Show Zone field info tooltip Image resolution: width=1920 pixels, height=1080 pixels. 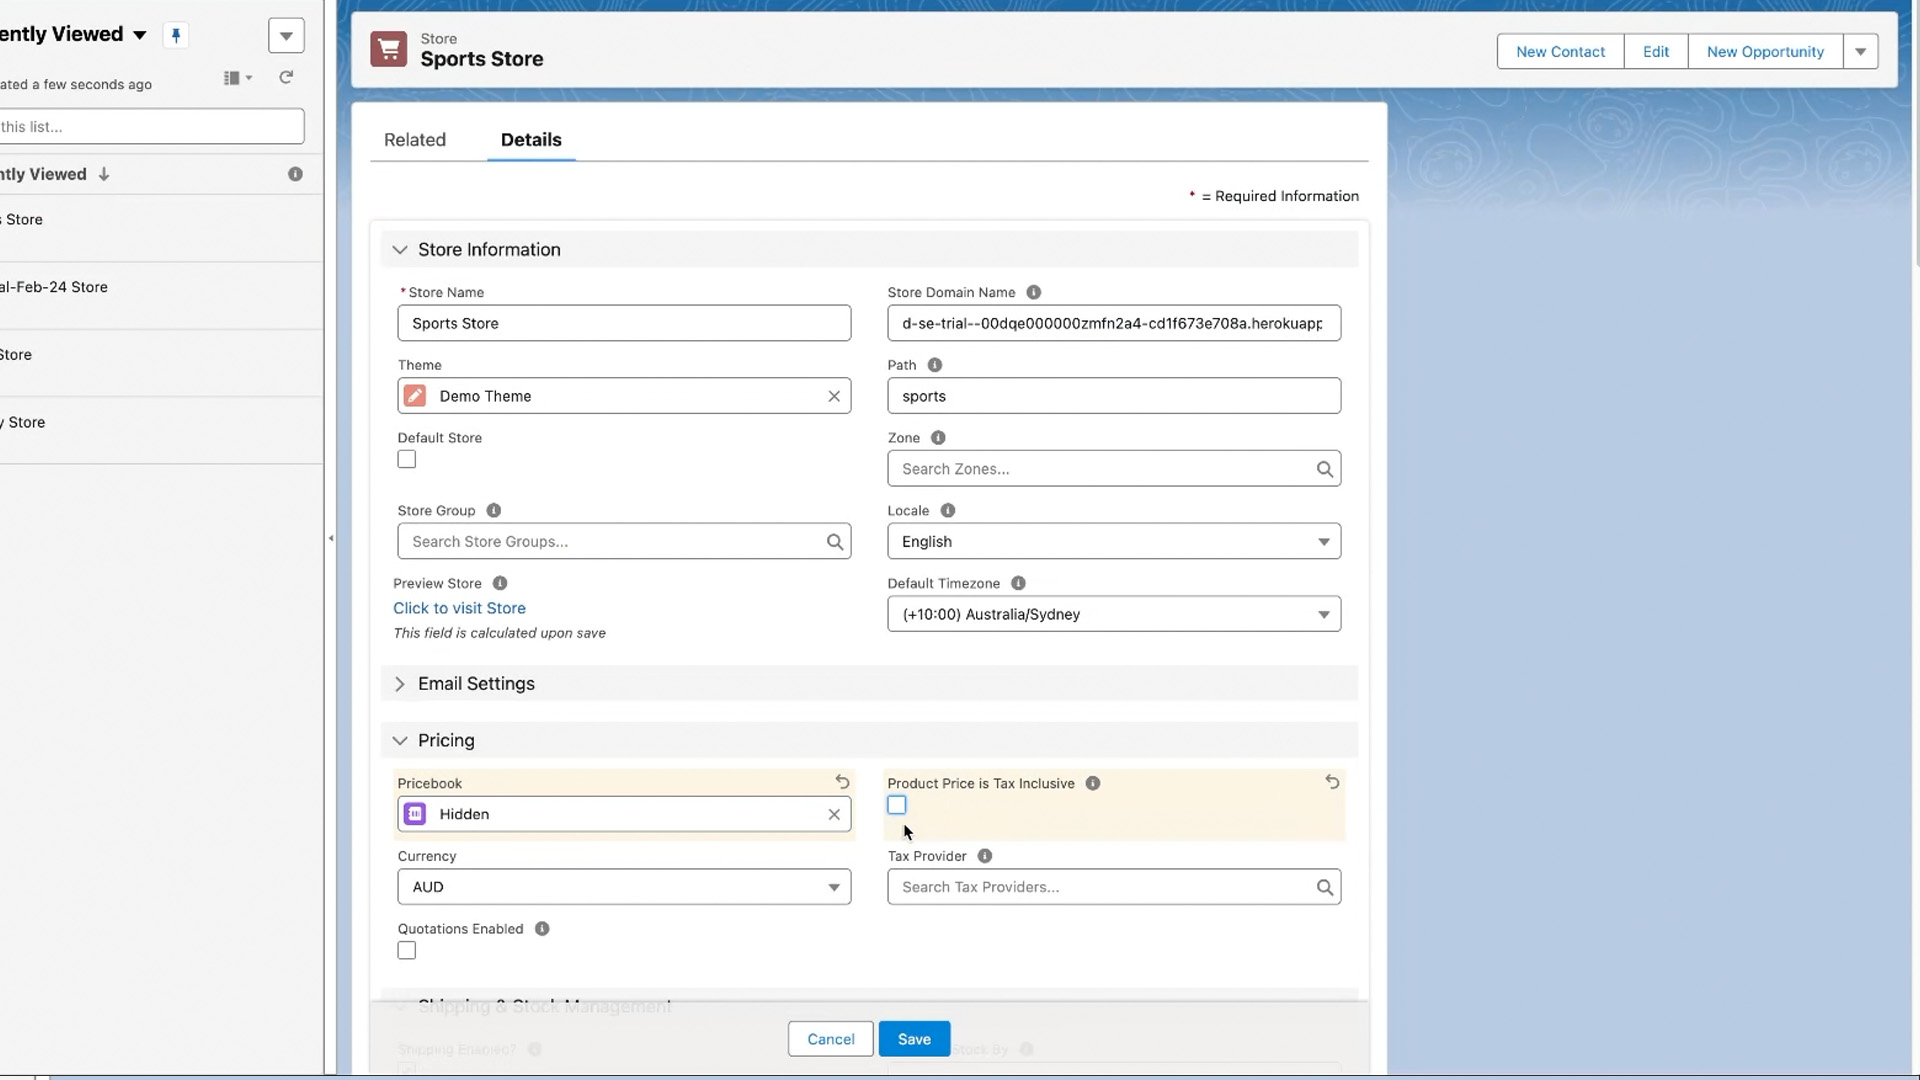point(937,438)
